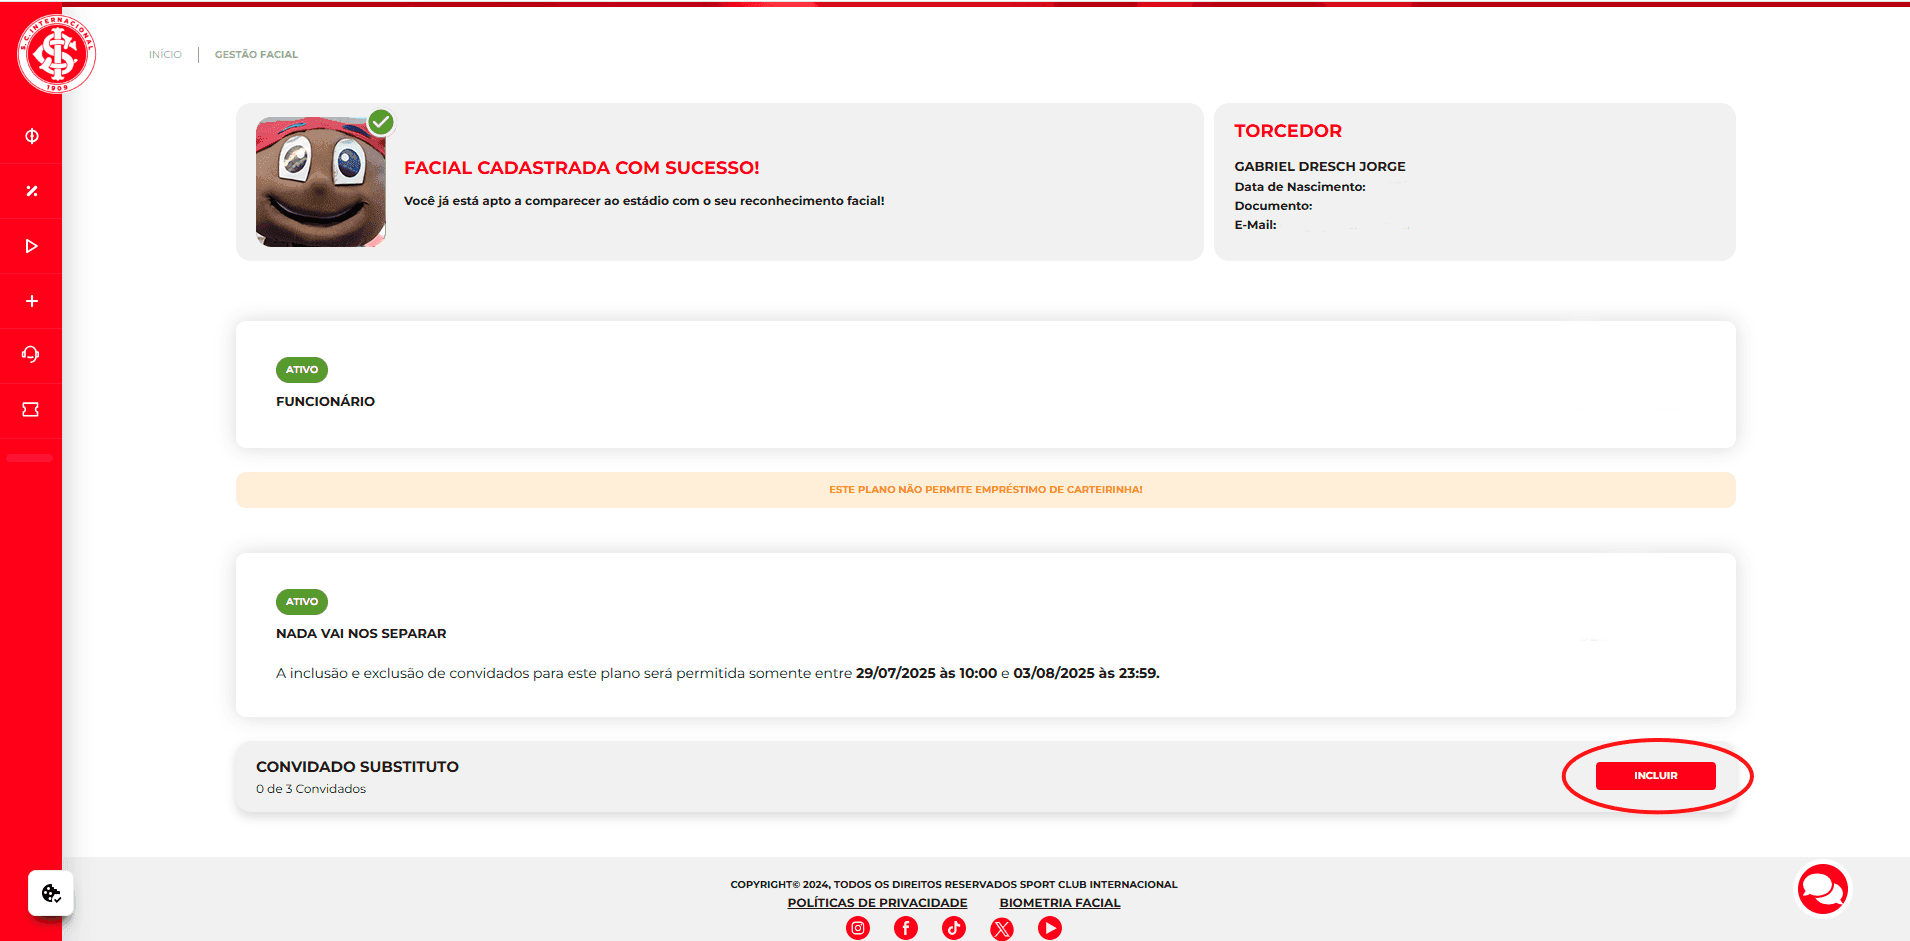Open the Facebook footer icon
The image size is (1910, 941).
click(x=906, y=928)
